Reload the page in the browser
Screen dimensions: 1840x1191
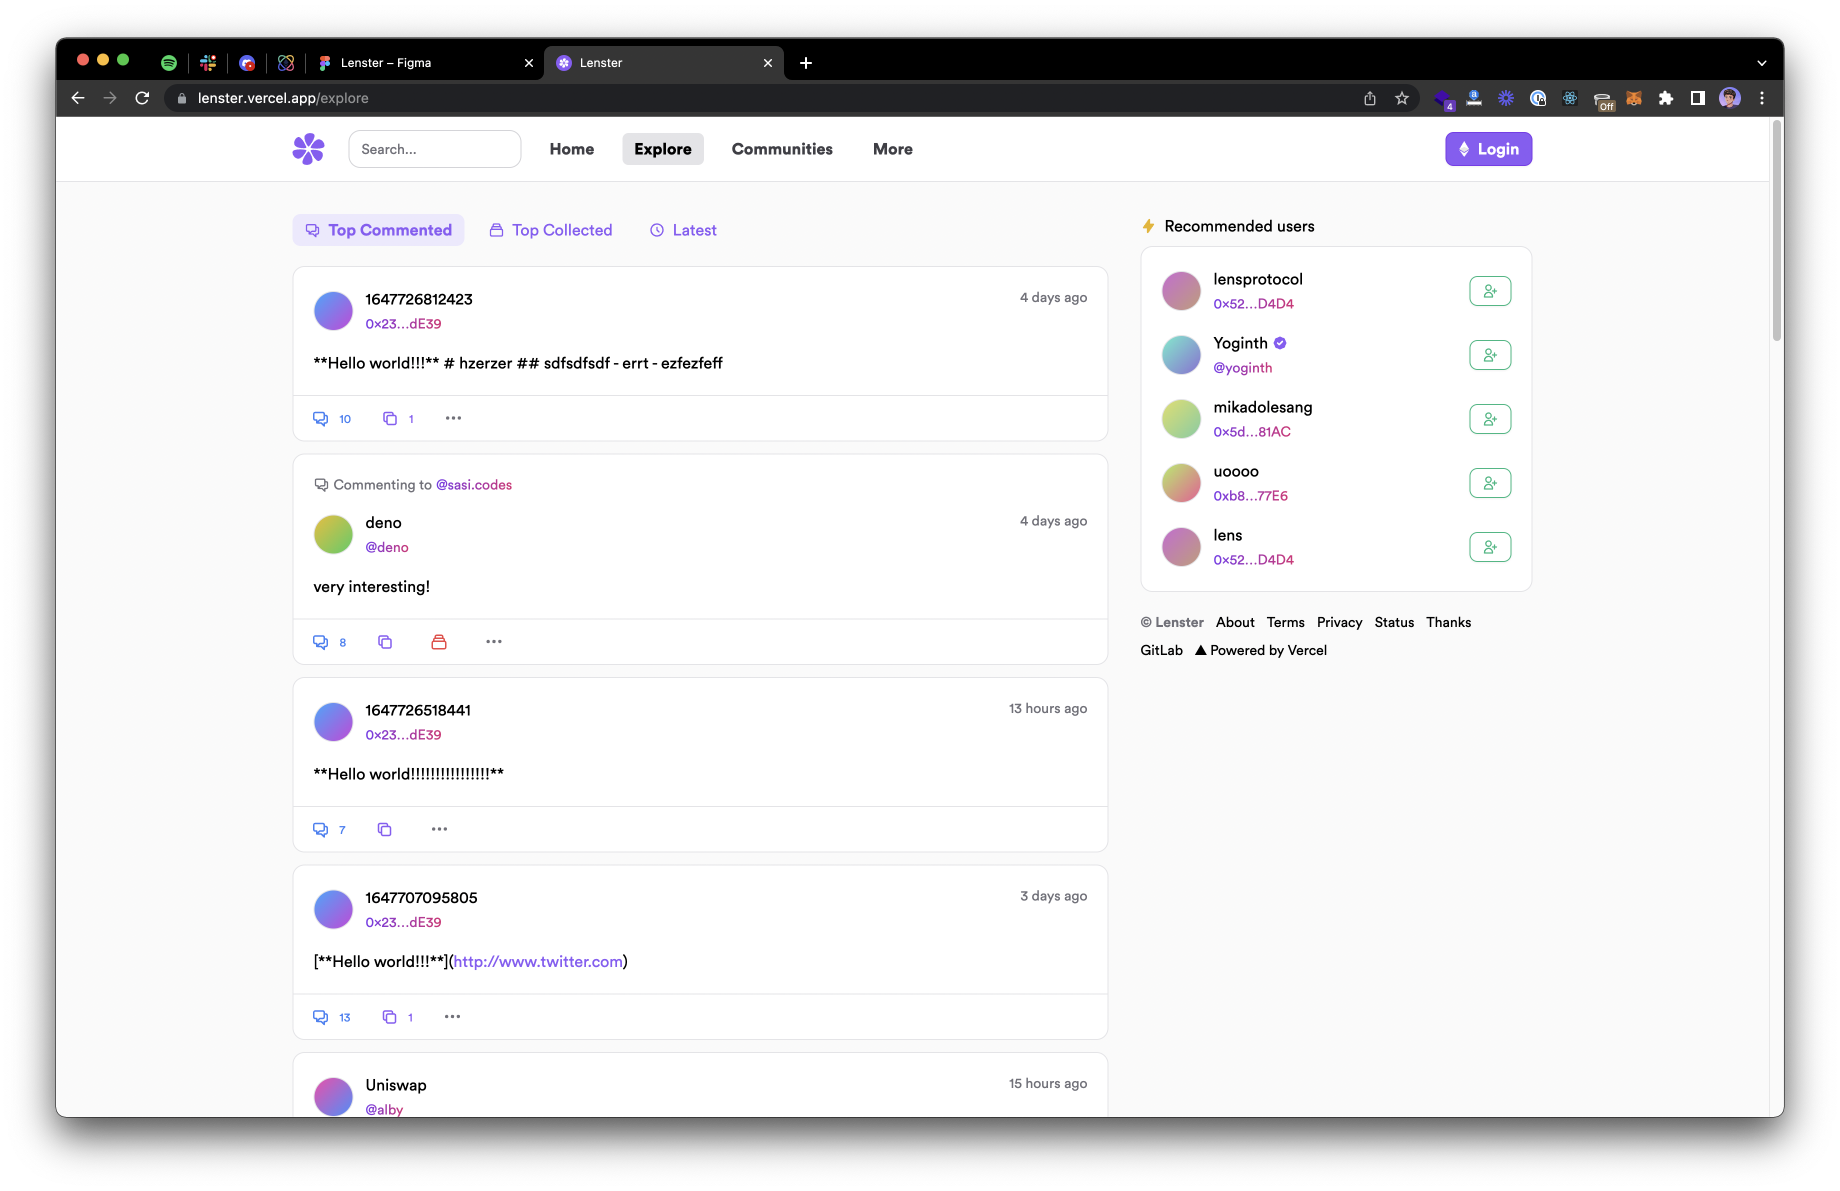click(x=142, y=98)
